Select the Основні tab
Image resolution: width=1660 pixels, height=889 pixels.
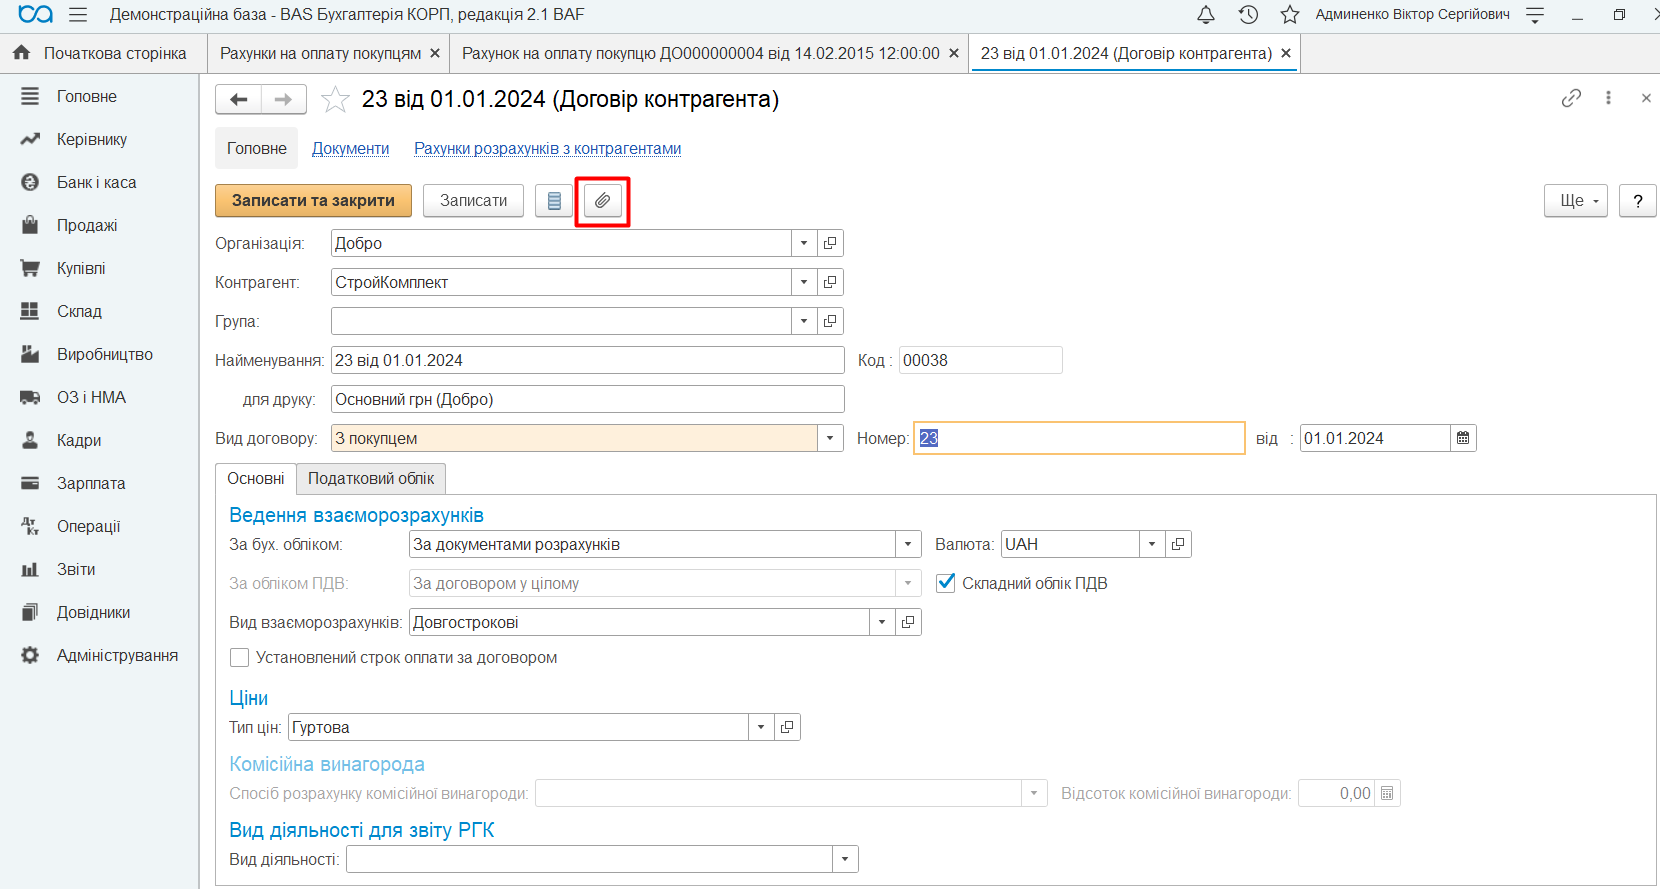tap(256, 479)
